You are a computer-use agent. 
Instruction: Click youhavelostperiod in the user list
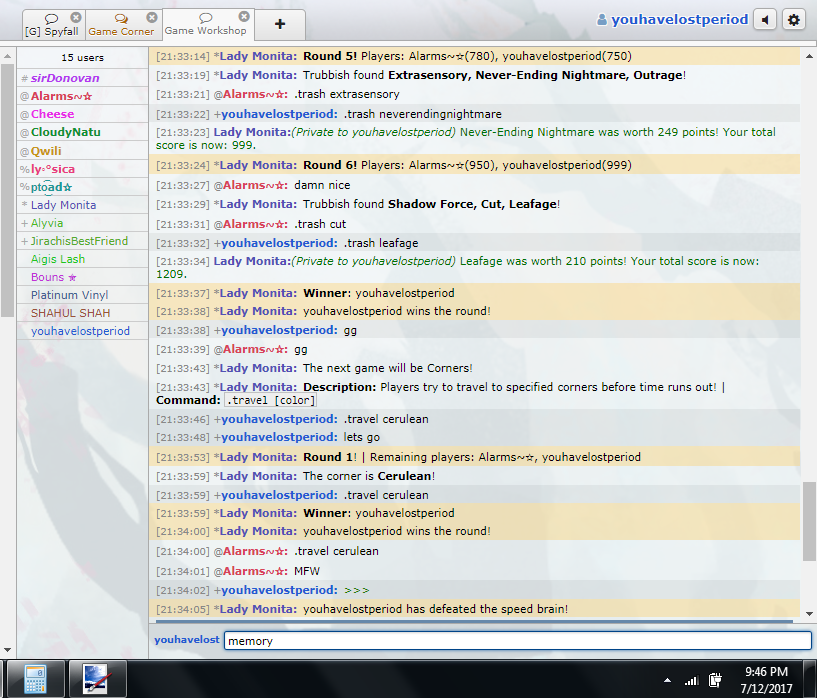click(82, 331)
